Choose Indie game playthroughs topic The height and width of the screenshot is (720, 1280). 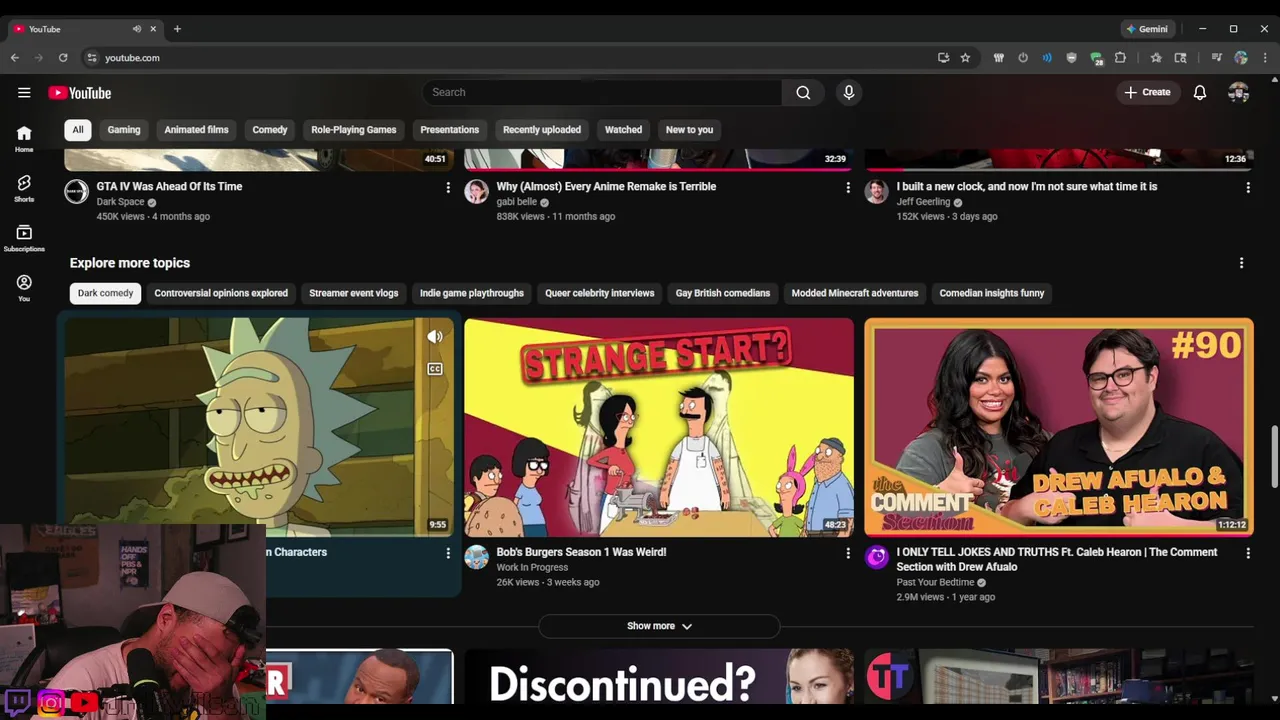pyautogui.click(x=472, y=293)
